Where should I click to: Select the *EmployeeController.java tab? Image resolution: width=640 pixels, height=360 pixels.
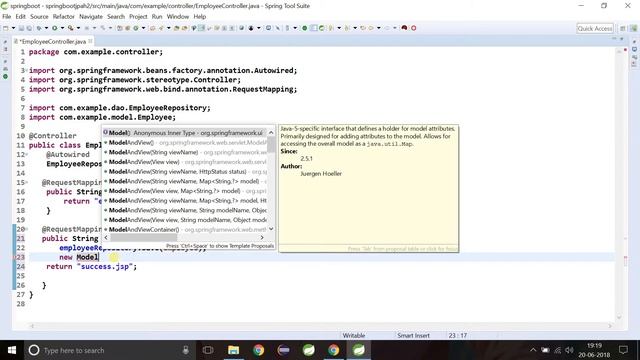click(x=53, y=41)
